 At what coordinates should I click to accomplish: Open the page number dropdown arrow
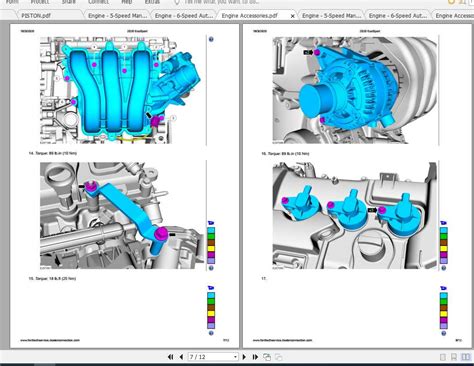[235, 357]
